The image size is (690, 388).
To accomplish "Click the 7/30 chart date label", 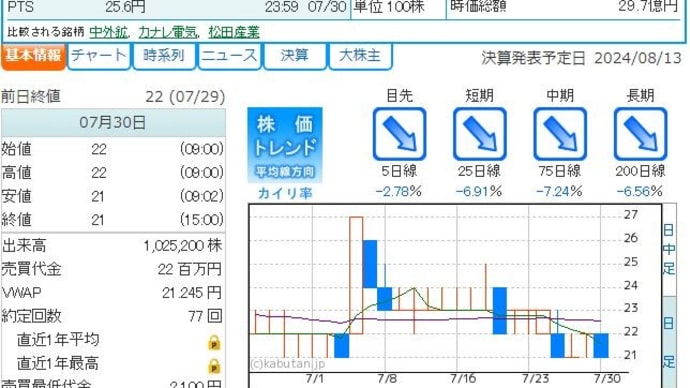I will pyautogui.click(x=607, y=378).
